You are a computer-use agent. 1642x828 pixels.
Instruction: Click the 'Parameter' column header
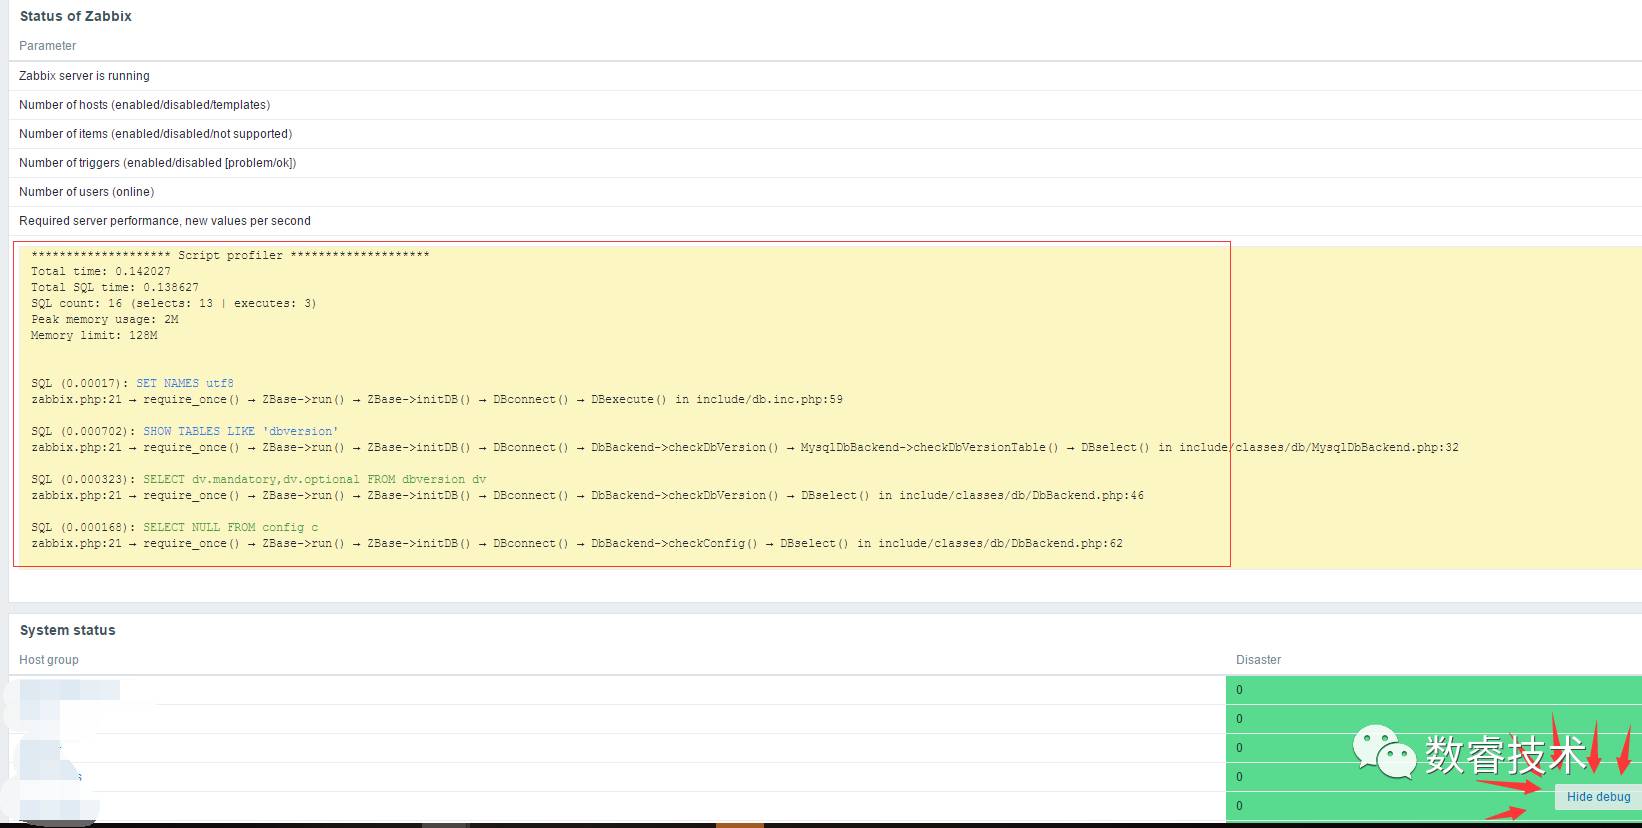[48, 46]
